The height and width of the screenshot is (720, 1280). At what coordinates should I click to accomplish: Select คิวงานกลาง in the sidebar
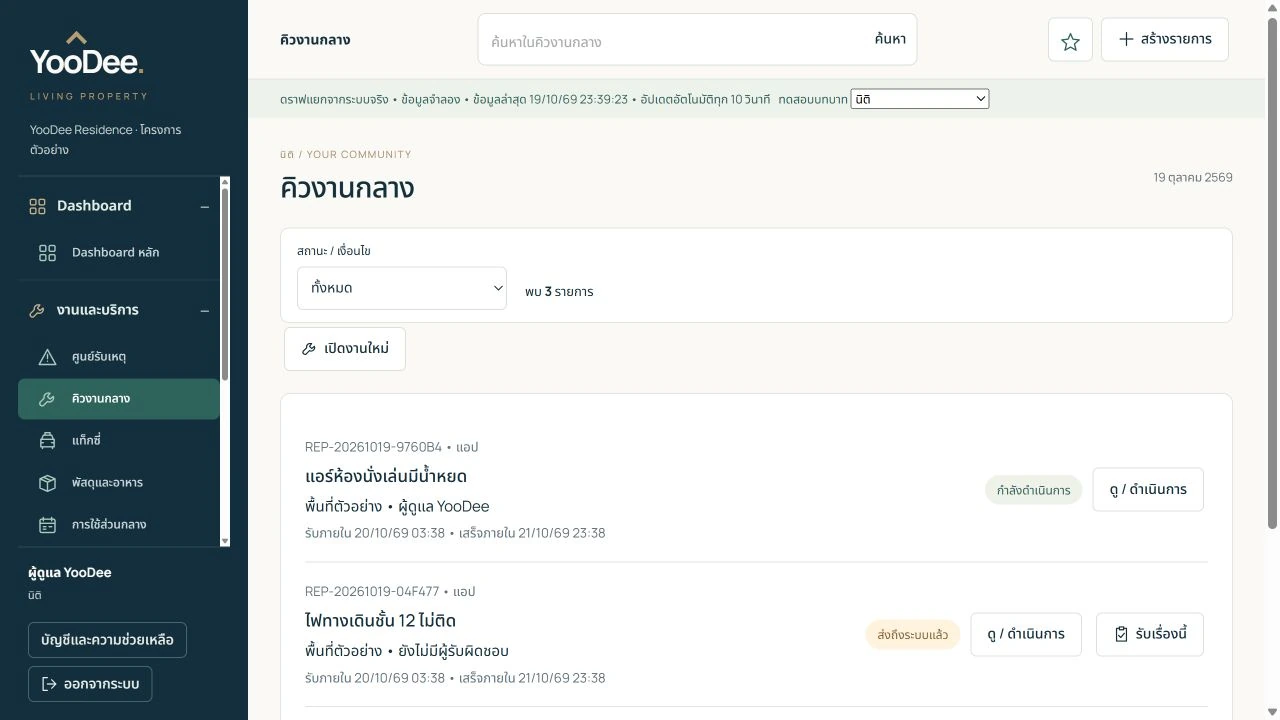coord(119,399)
